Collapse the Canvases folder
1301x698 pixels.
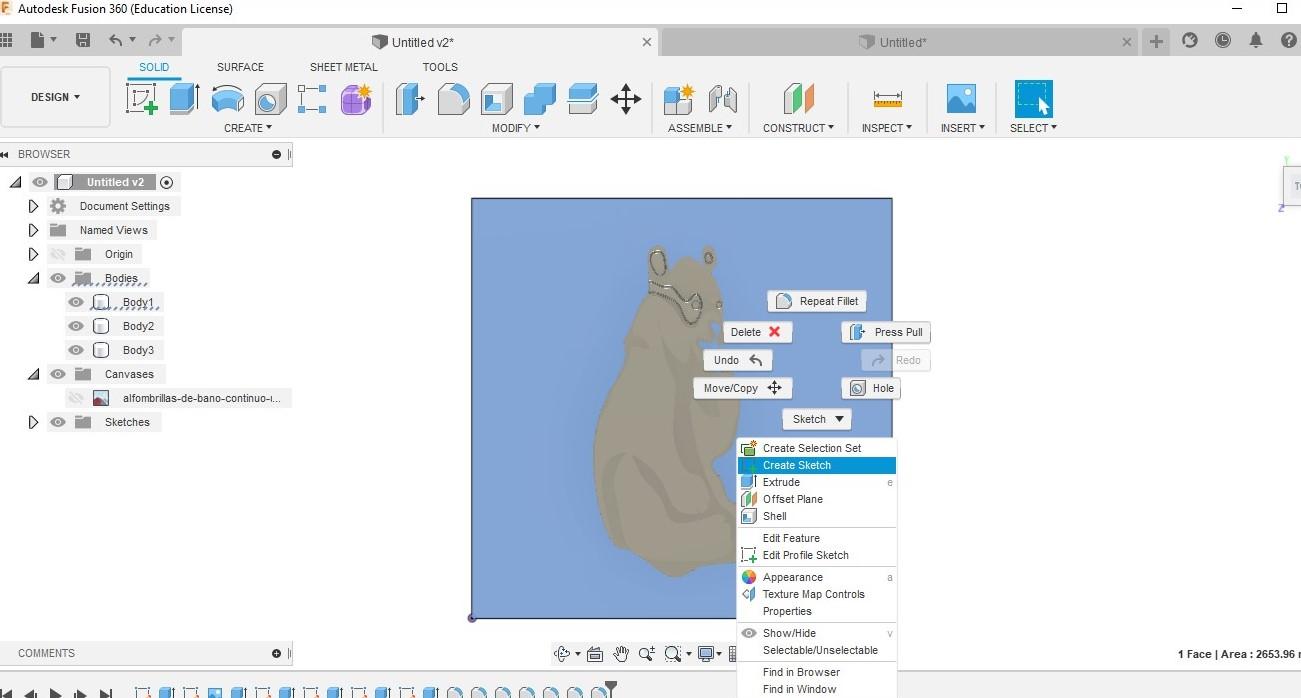point(33,374)
